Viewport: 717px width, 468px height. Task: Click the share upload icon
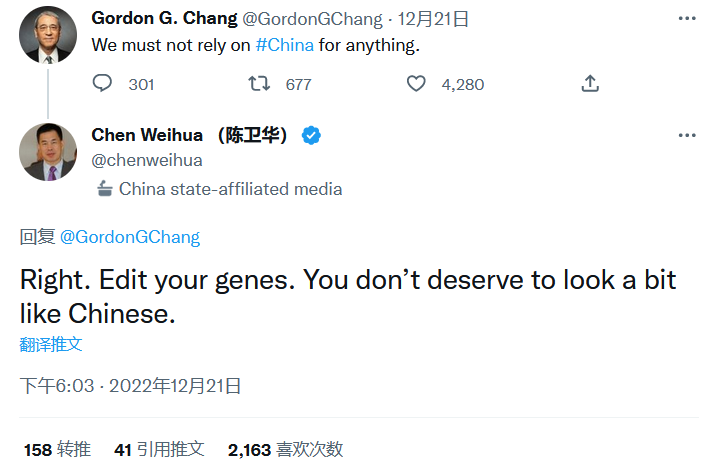coord(590,84)
